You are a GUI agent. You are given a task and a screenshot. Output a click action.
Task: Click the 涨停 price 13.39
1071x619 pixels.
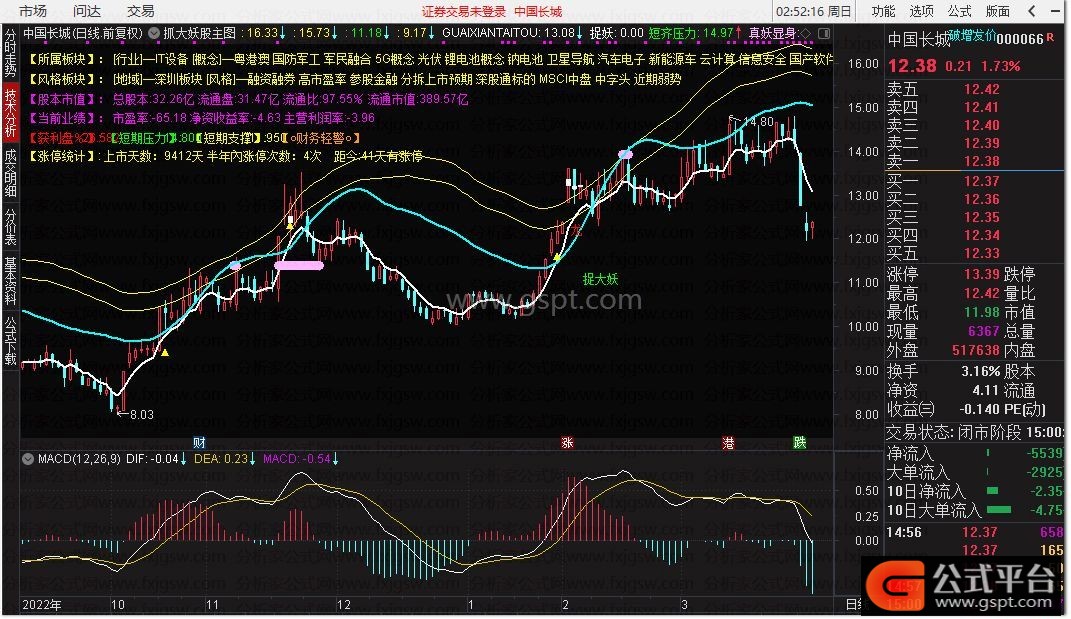[x=982, y=274]
